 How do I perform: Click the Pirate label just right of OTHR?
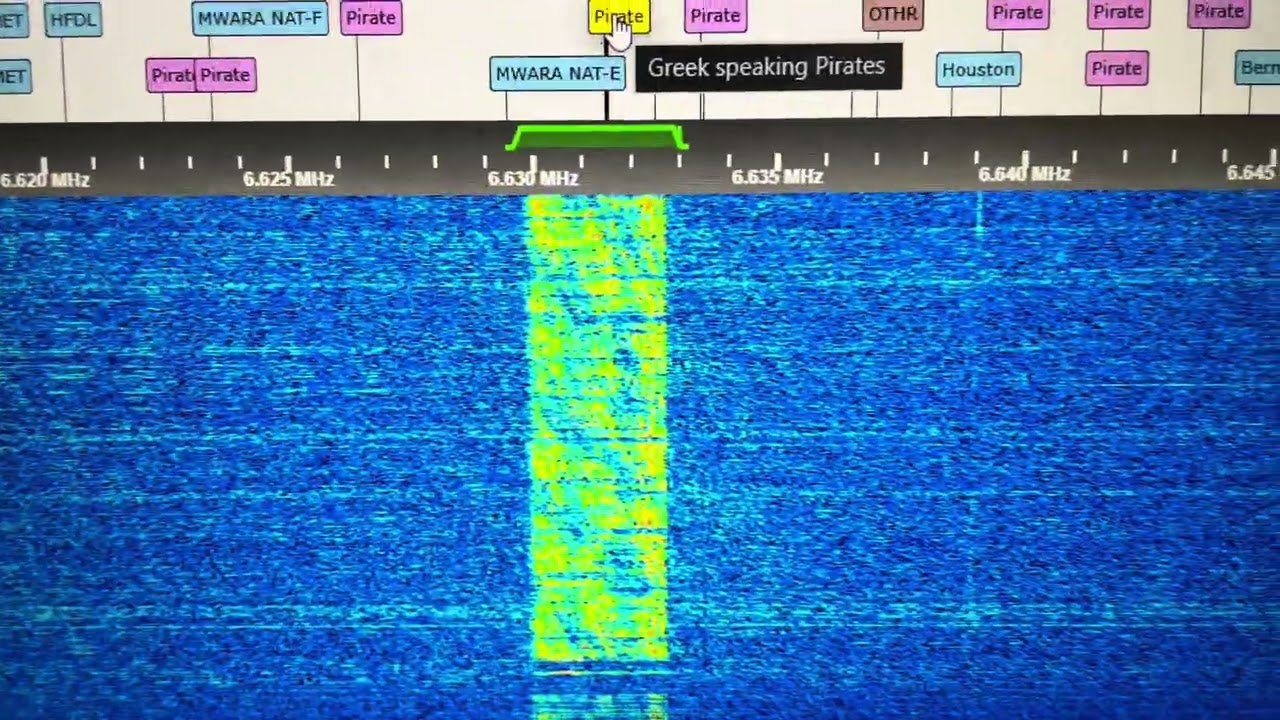click(1018, 13)
